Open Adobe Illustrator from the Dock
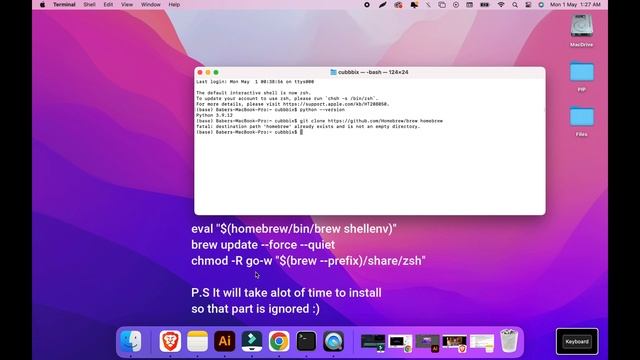 tap(224, 341)
